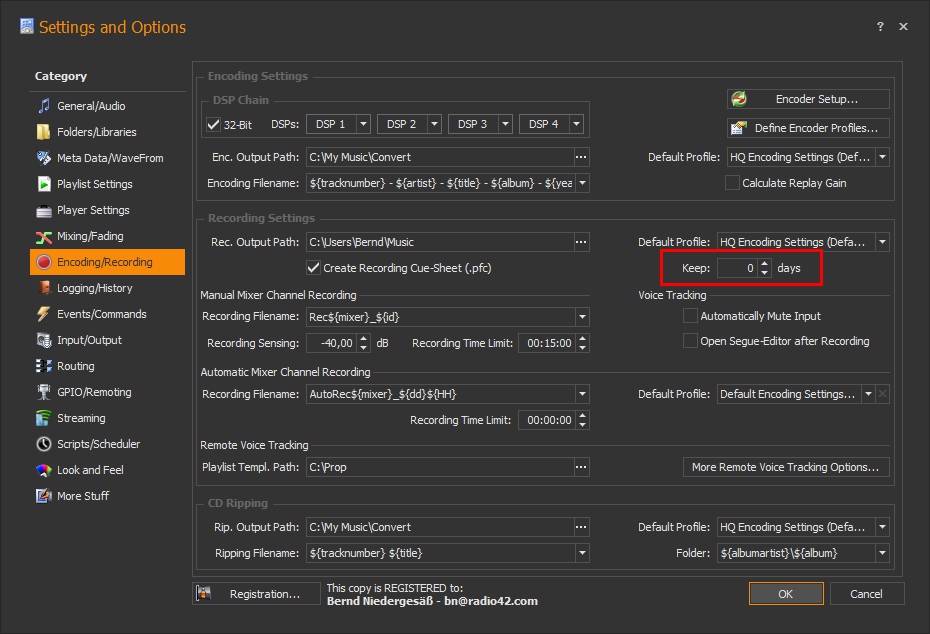
Task: Click the More Stuff icon
Action: point(44,496)
